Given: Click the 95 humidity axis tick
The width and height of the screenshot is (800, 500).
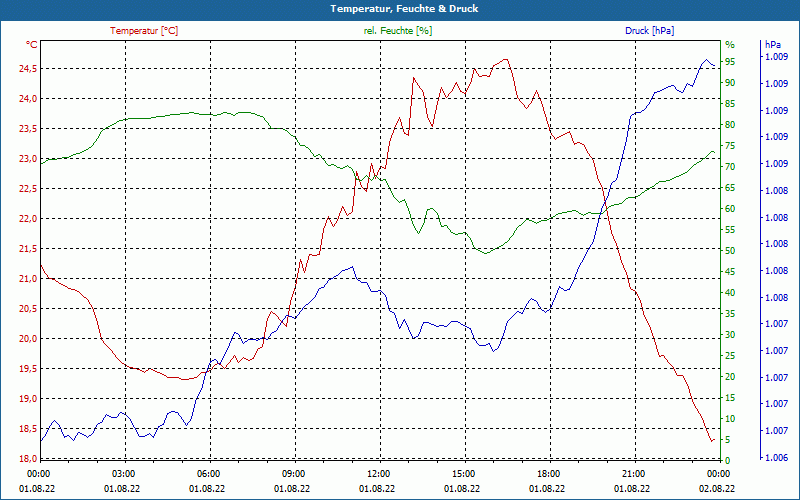Looking at the screenshot, I should [x=730, y=62].
